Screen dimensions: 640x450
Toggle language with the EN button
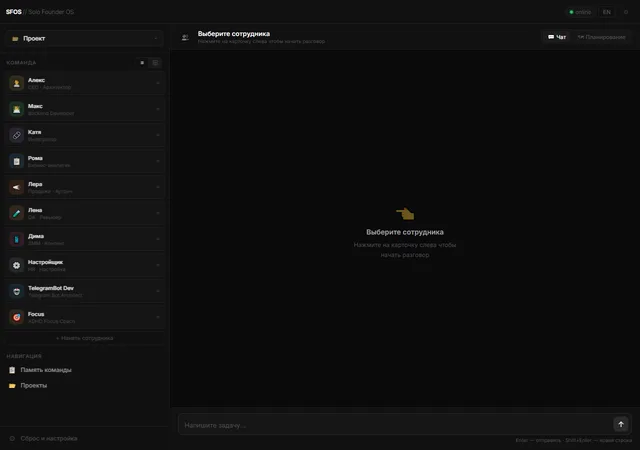pyautogui.click(x=607, y=12)
